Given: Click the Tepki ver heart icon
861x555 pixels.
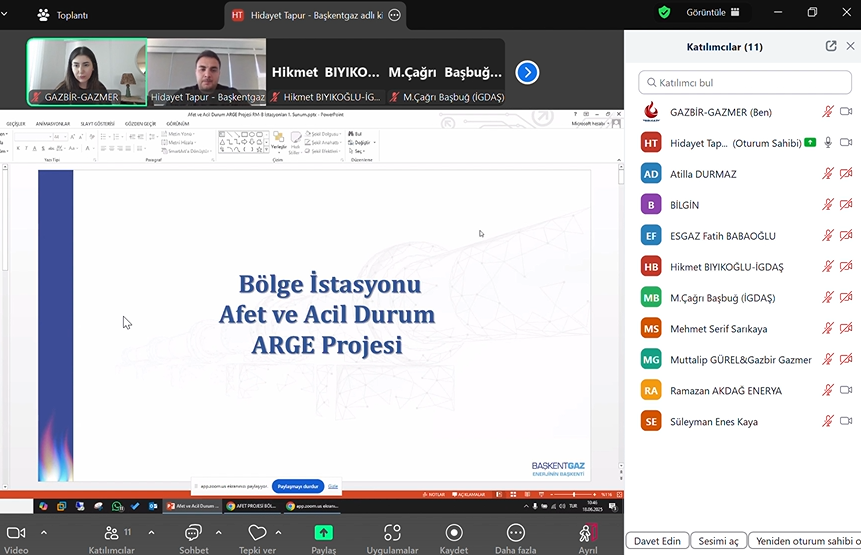Looking at the screenshot, I should [x=257, y=532].
